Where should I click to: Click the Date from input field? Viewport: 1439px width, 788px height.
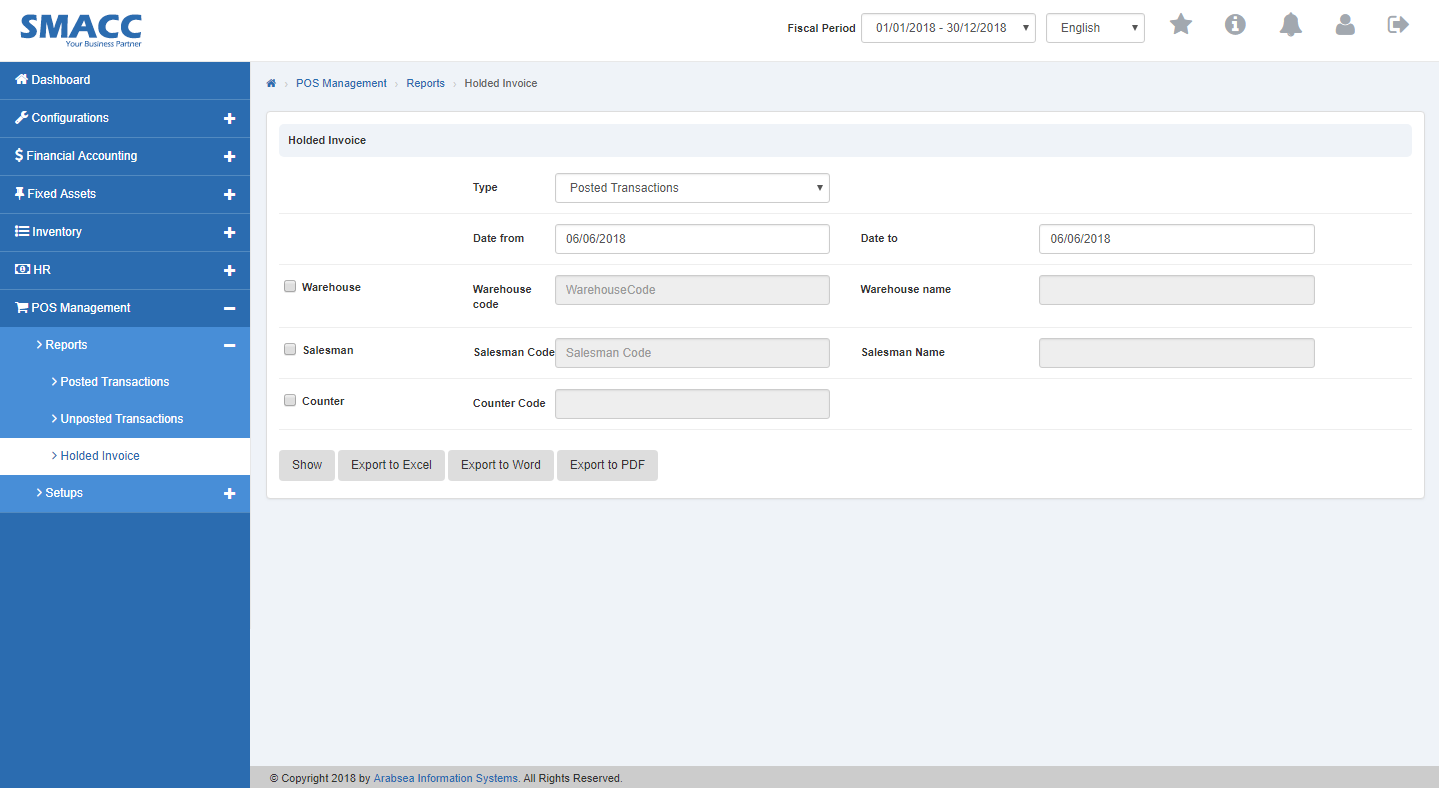[x=691, y=238]
